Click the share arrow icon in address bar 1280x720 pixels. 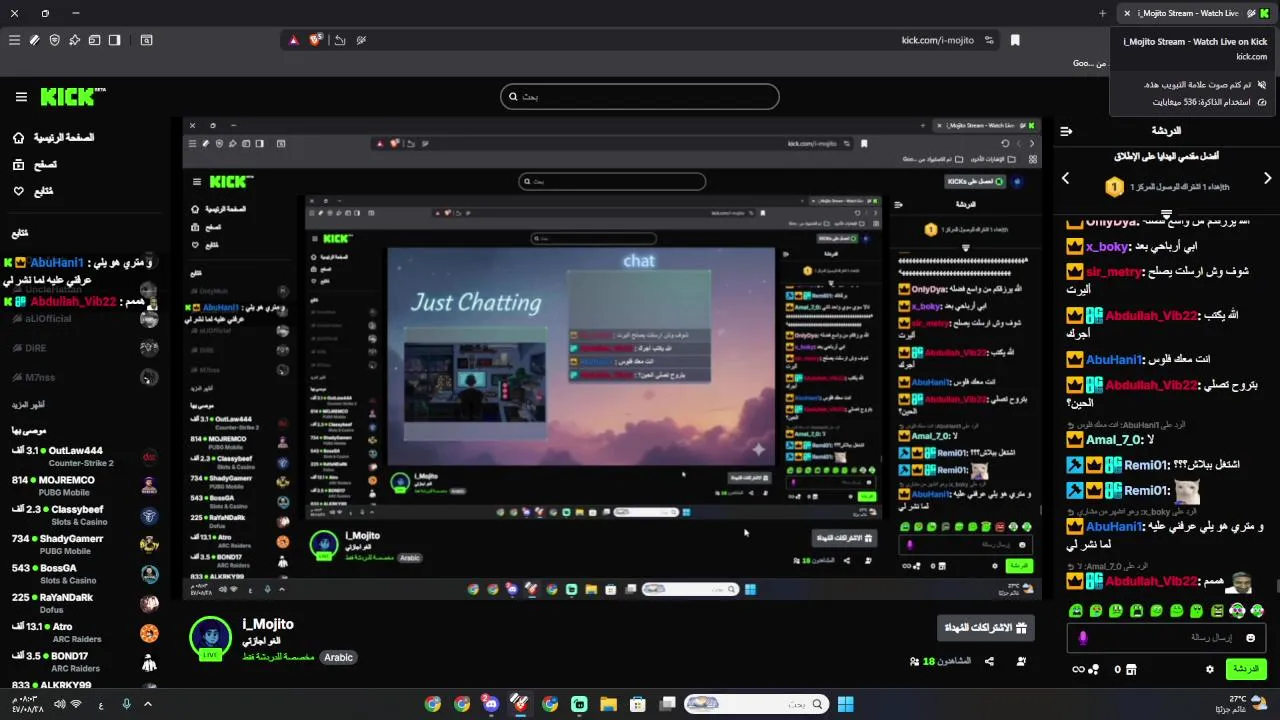[340, 40]
